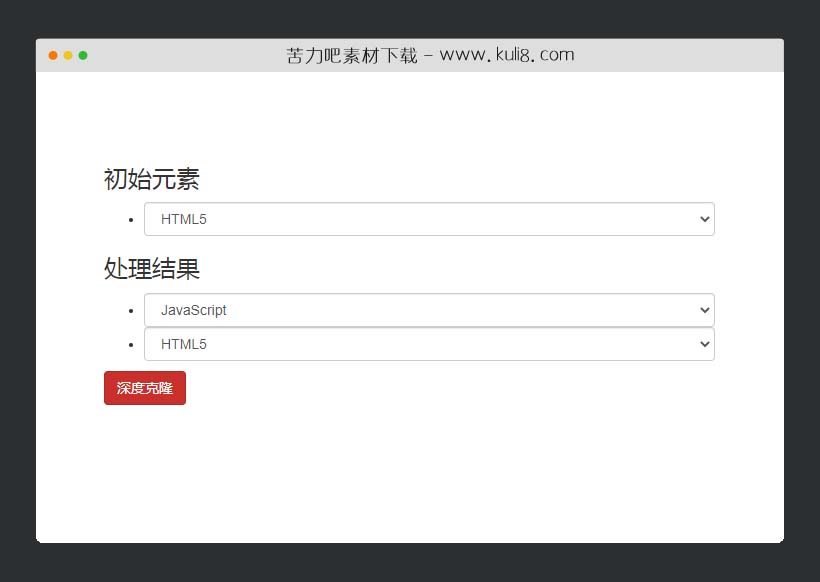
Task: Open the HTML5 dropdown under 初始元素
Action: [x=429, y=218]
